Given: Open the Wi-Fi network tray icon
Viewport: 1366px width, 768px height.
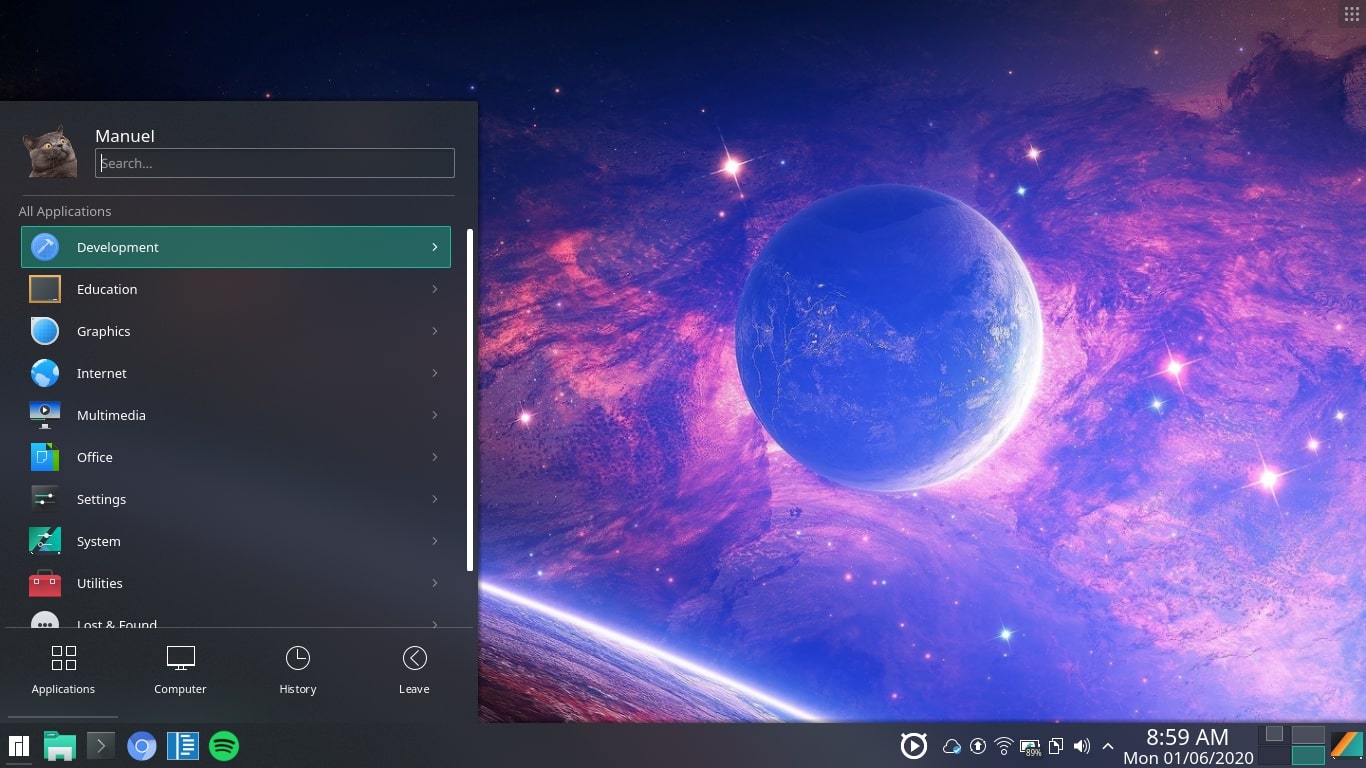Looking at the screenshot, I should pyautogui.click(x=1004, y=746).
